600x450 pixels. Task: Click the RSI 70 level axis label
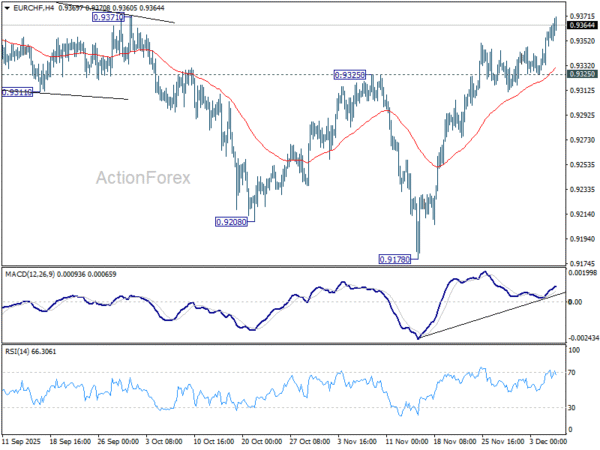coord(572,372)
